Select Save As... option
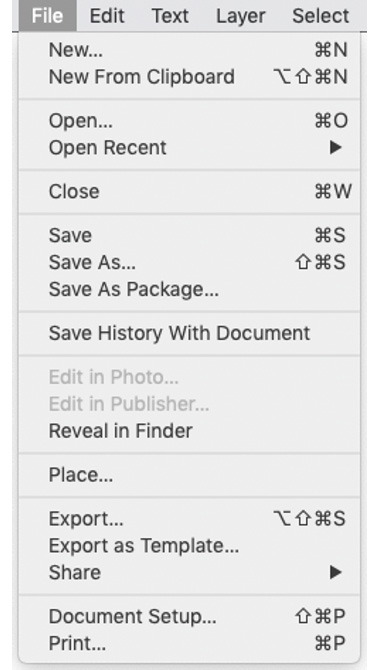 pos(189,262)
